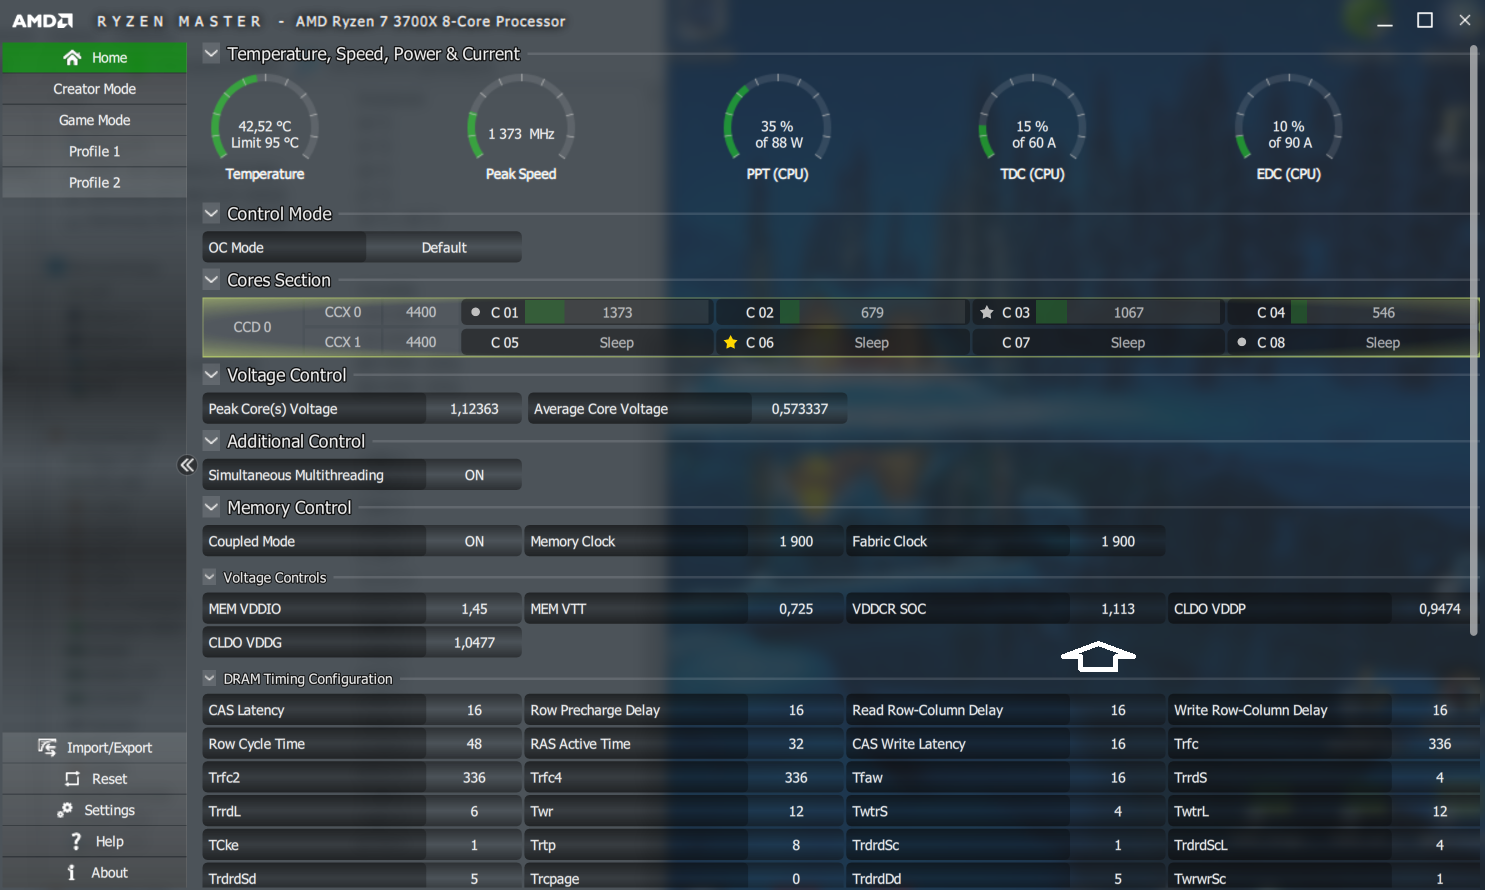Click the Import/Export icon in the sidebar
Image resolution: width=1485 pixels, height=890 pixels.
click(x=47, y=747)
